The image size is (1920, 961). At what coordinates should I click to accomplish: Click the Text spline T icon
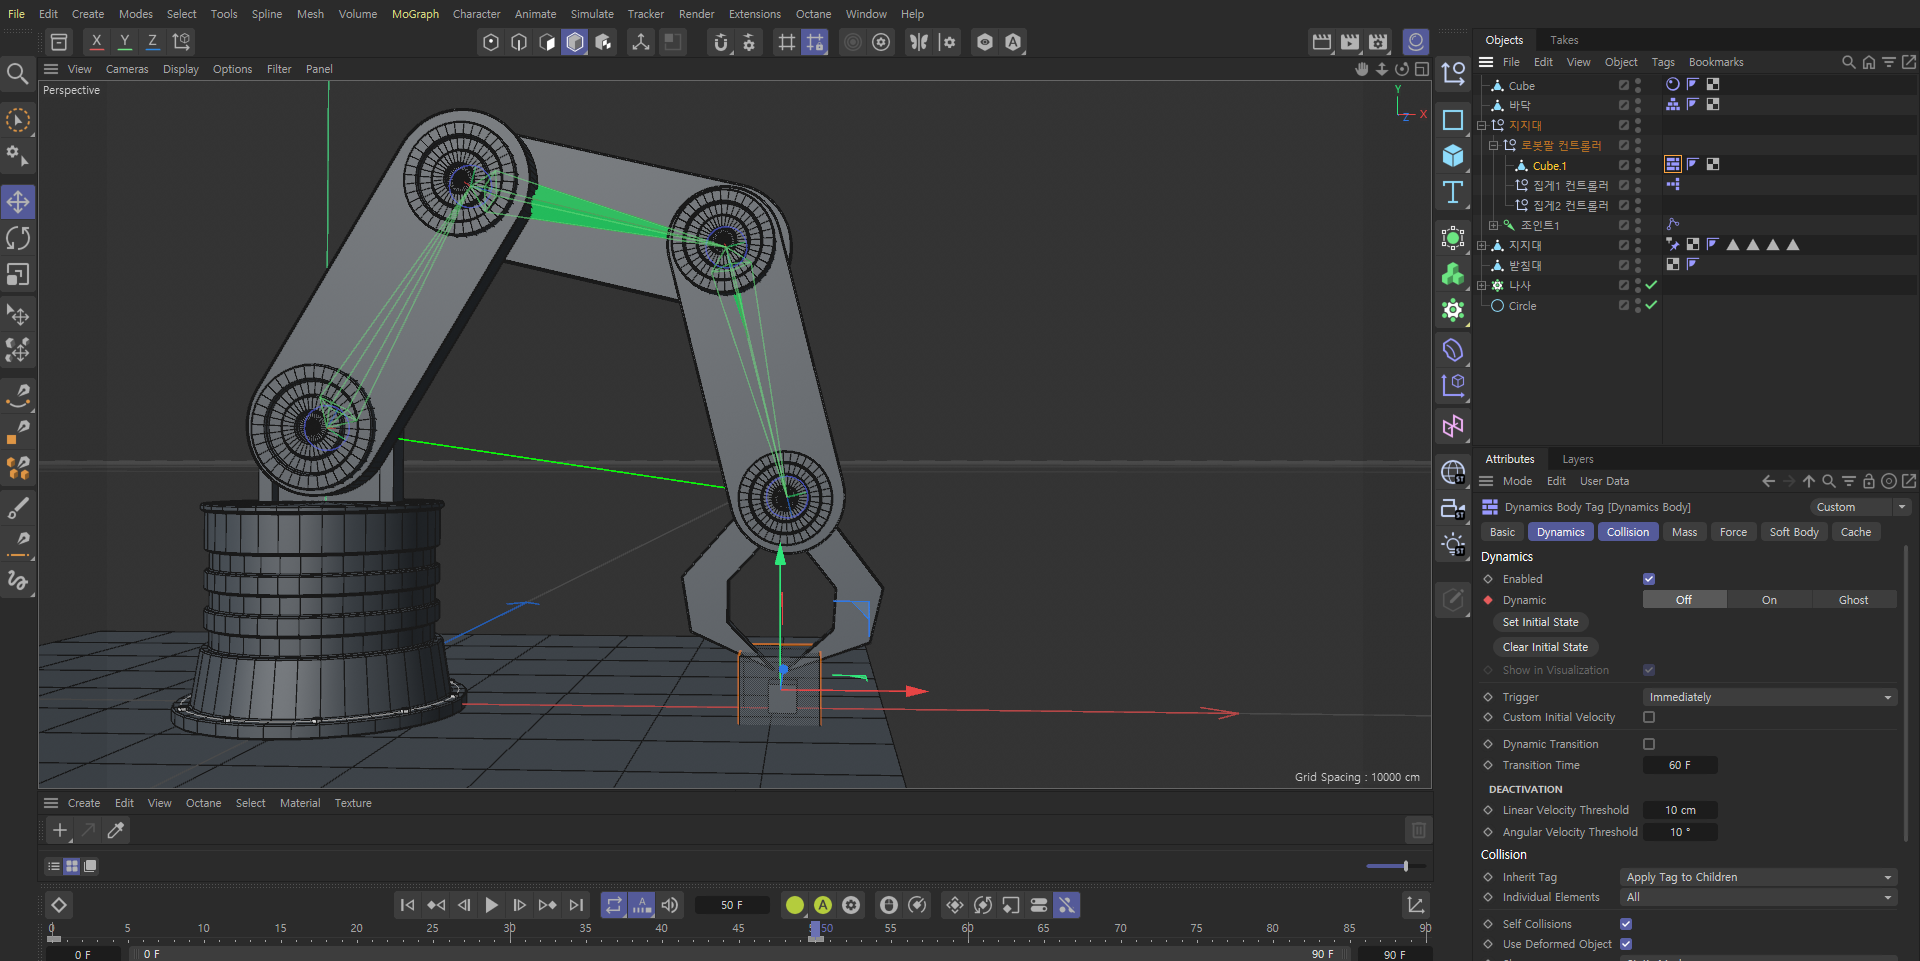click(1453, 192)
